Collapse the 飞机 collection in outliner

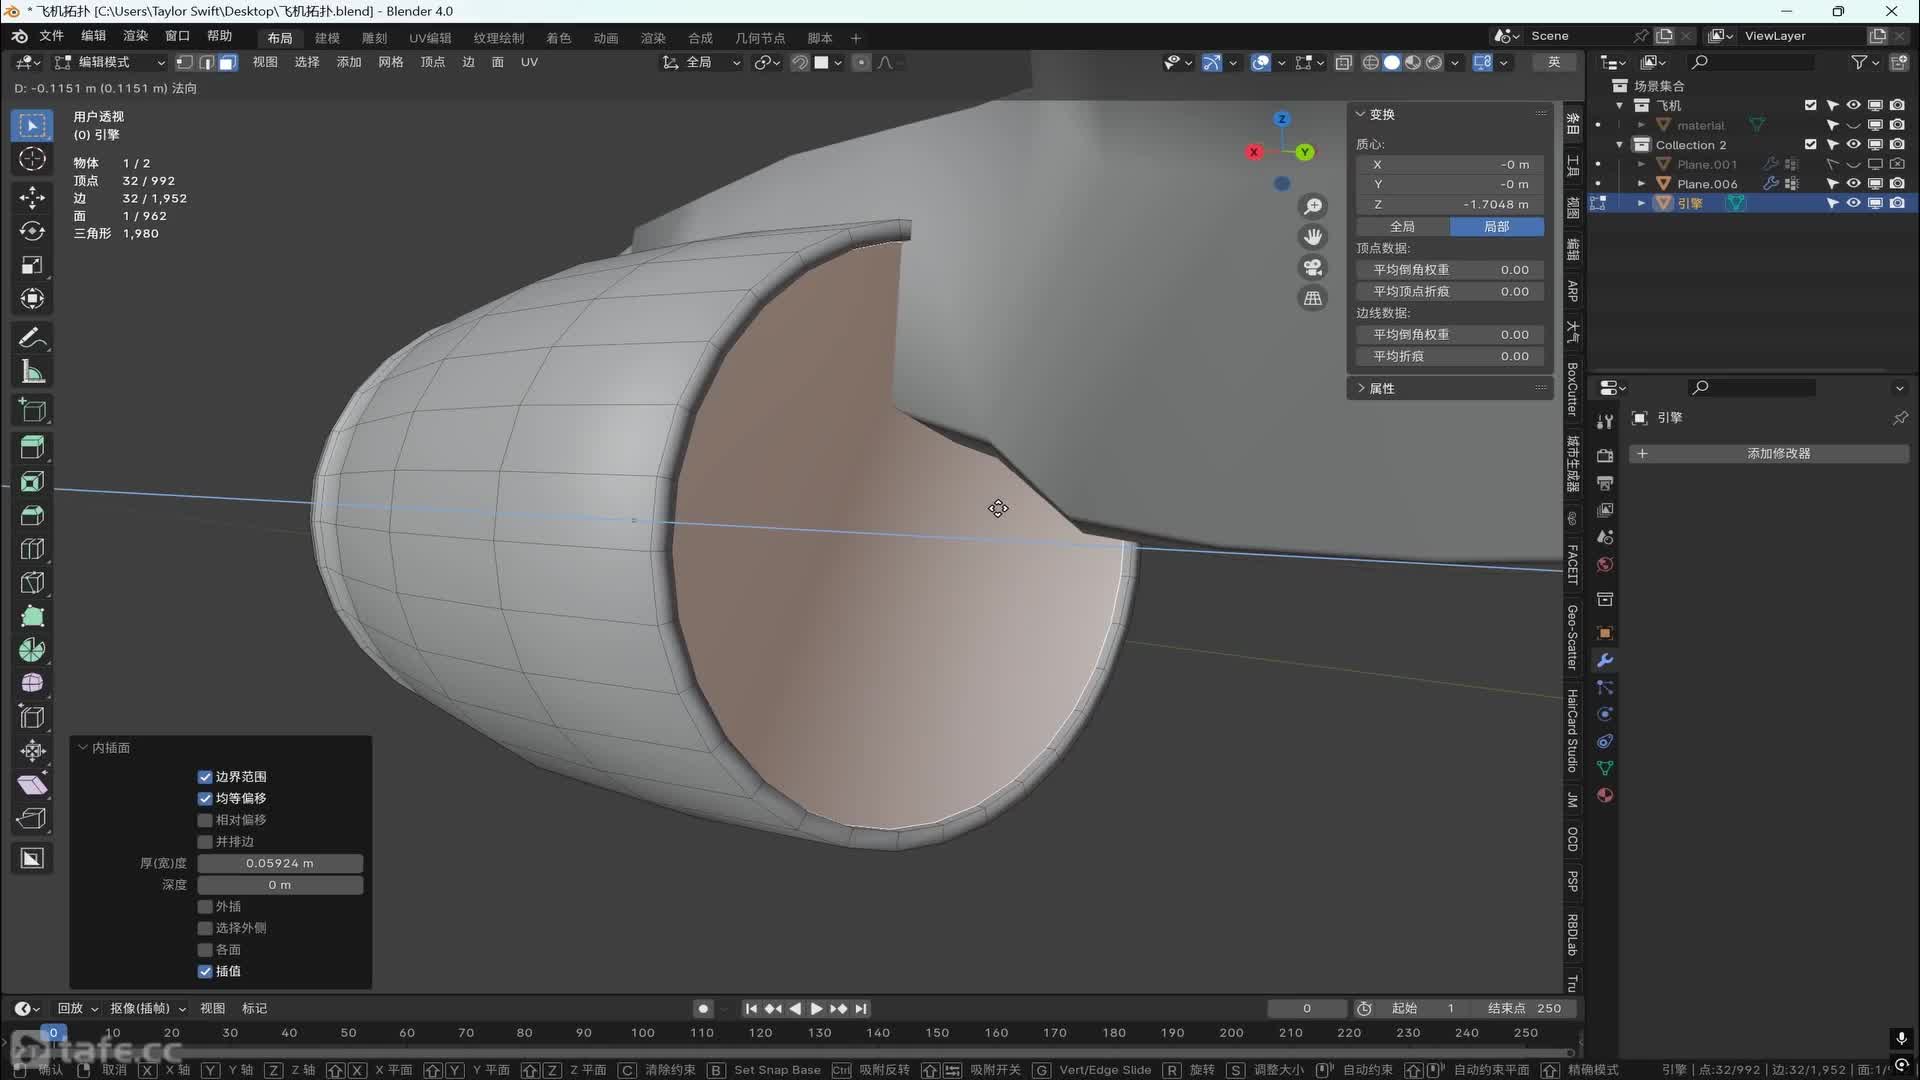(1619, 105)
